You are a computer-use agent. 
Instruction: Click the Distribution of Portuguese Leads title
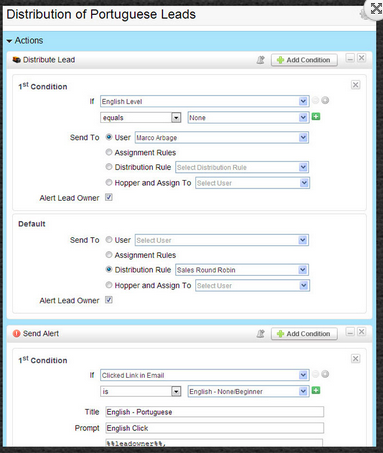pos(101,14)
